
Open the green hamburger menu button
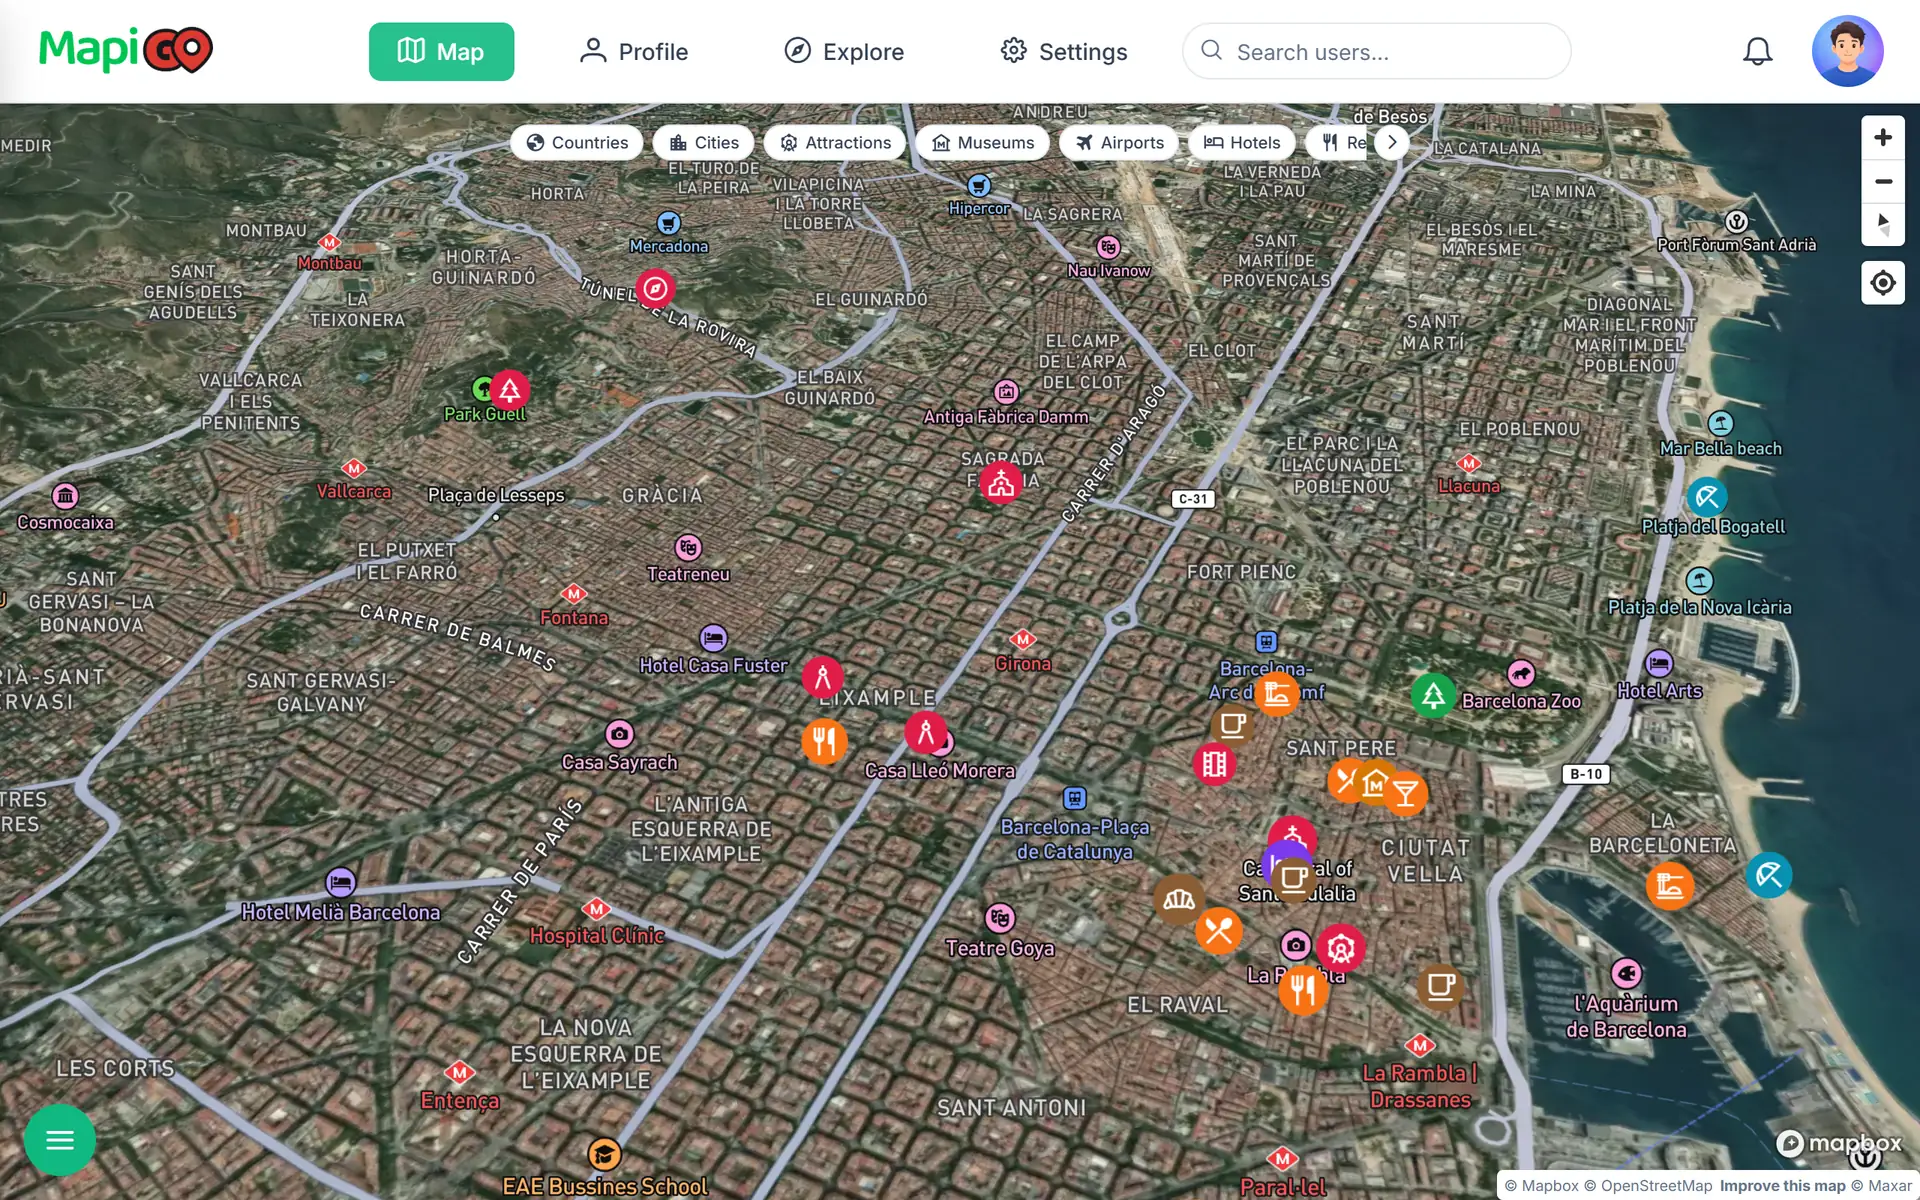click(x=60, y=1139)
